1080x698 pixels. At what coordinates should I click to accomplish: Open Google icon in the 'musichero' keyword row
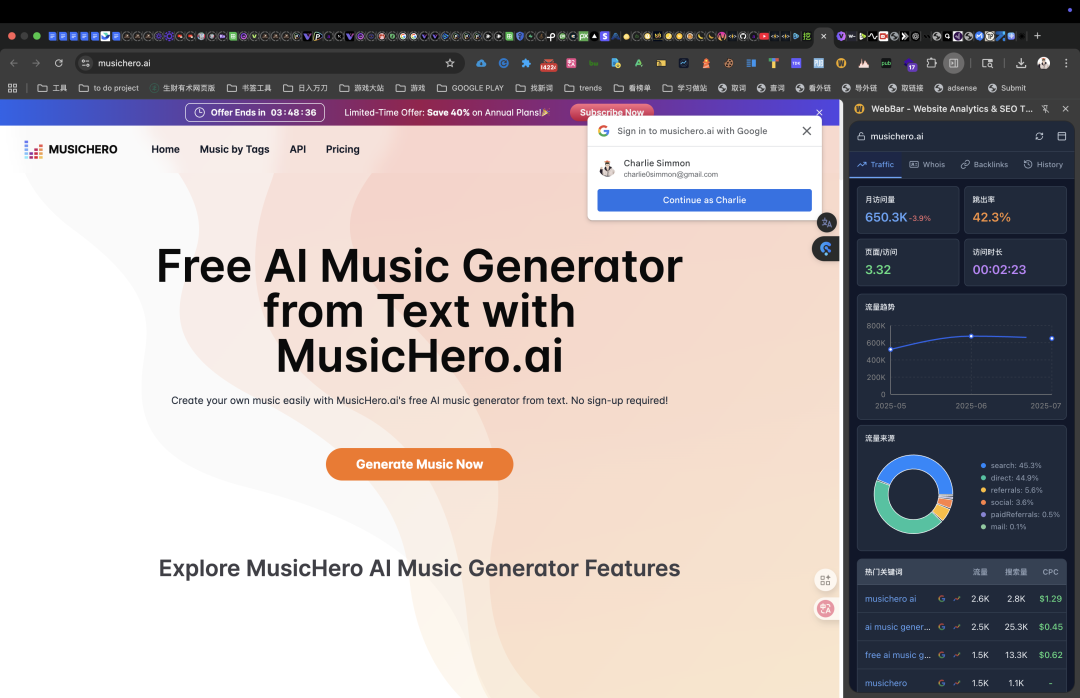tap(942, 683)
